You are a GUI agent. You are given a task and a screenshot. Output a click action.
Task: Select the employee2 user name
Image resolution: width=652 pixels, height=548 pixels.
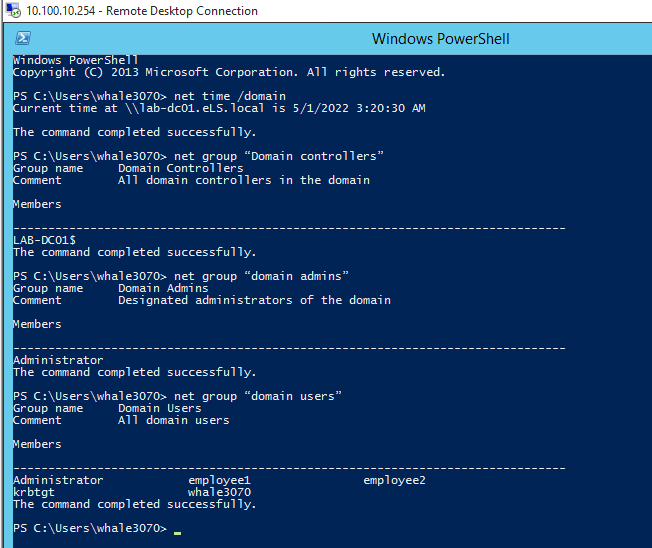[x=394, y=480]
